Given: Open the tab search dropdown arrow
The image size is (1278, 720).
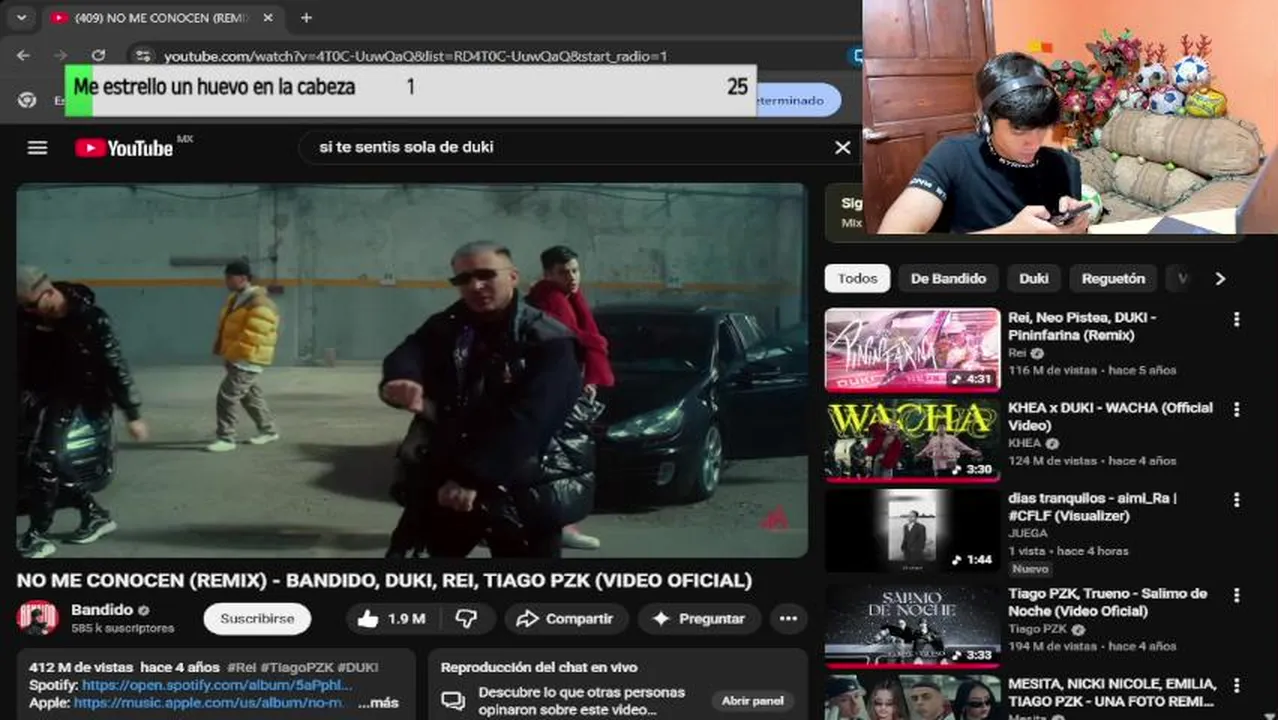Looking at the screenshot, I should pos(21,18).
